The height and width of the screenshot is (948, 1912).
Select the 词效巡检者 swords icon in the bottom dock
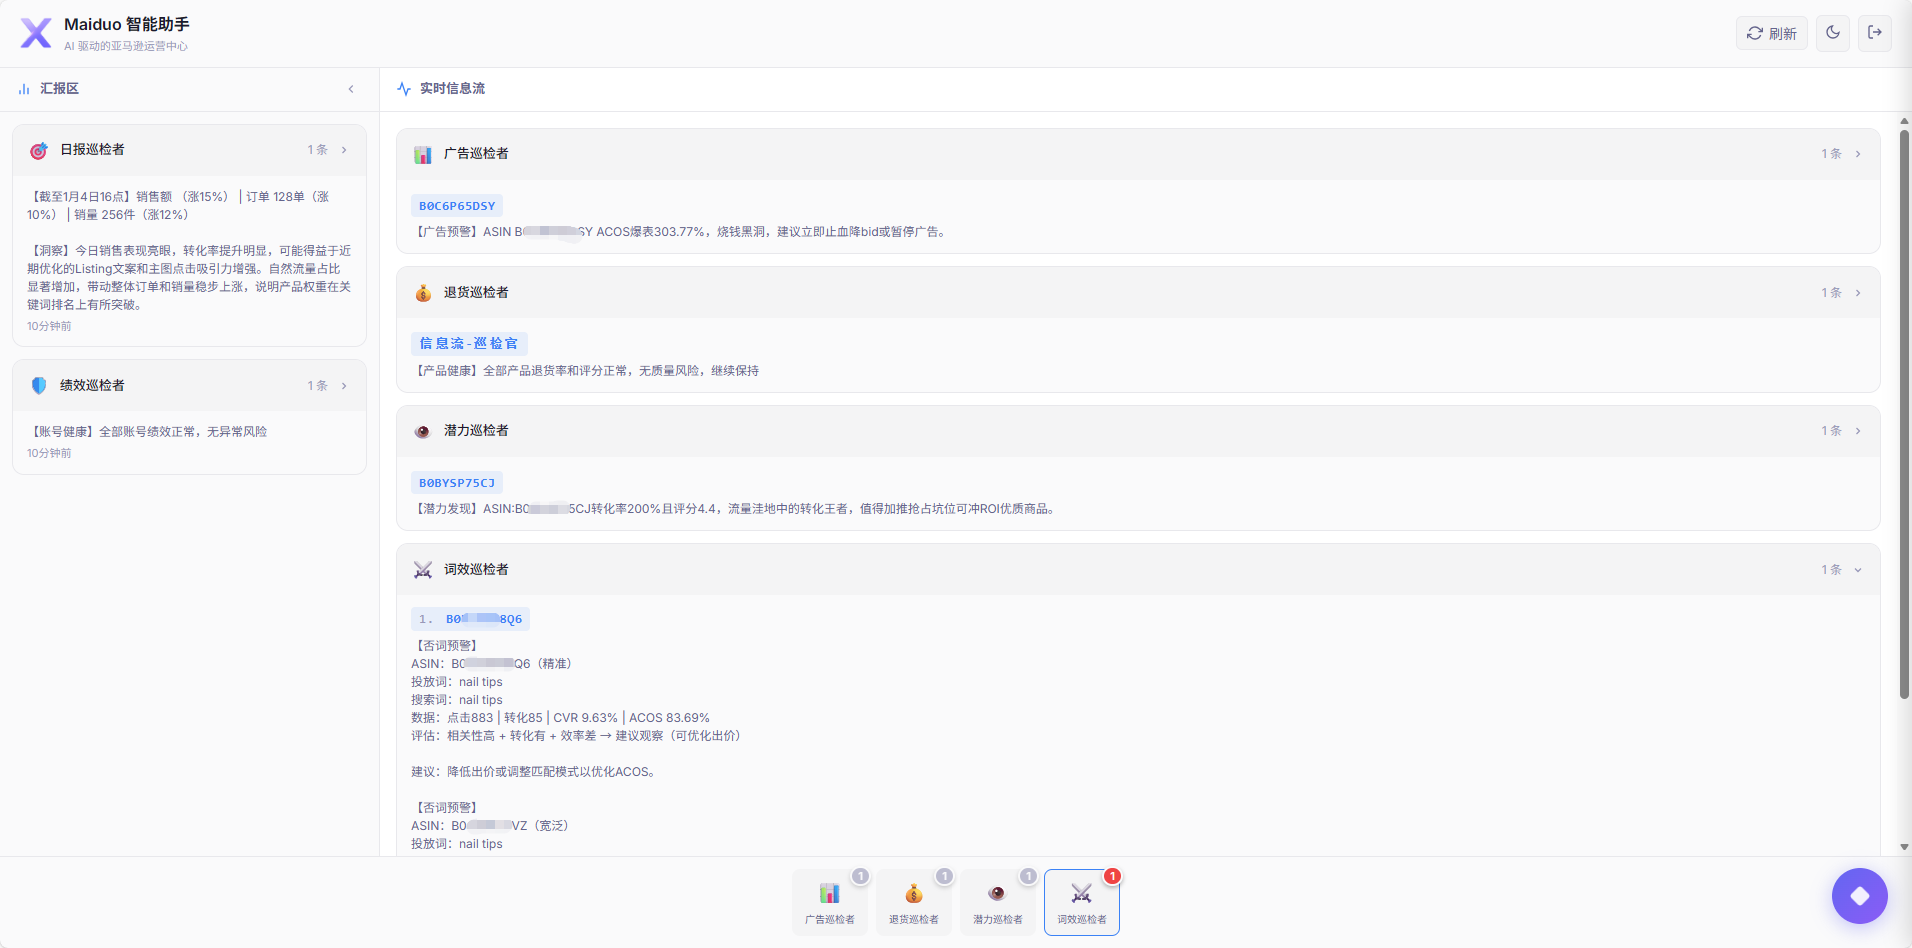click(1081, 893)
